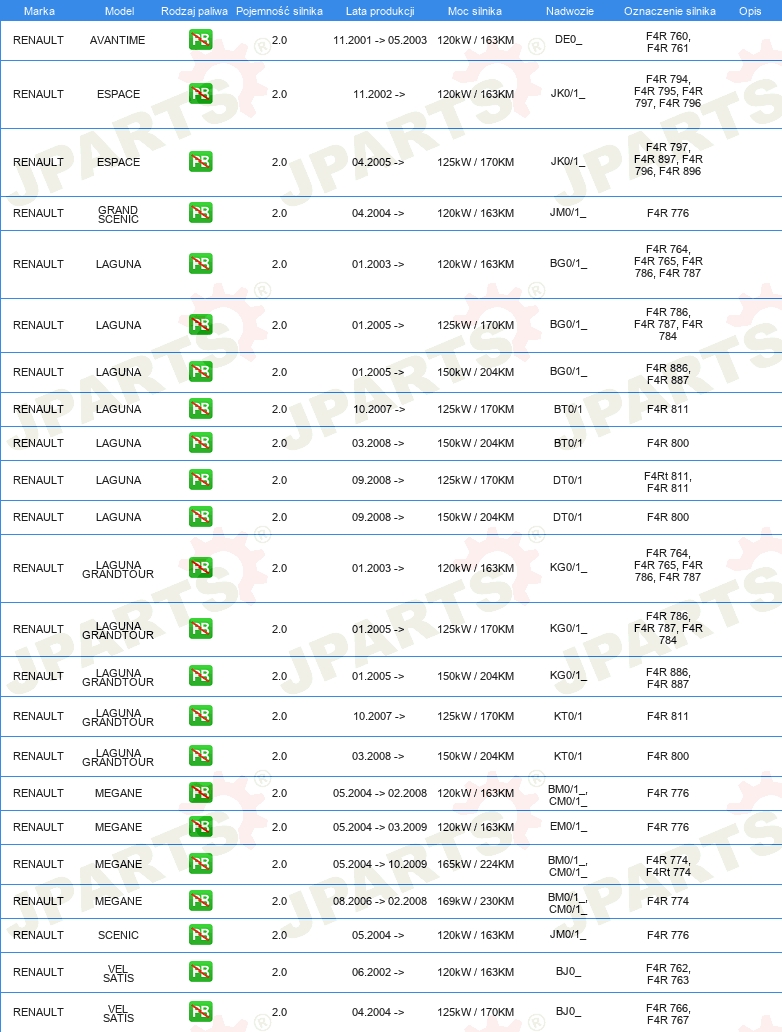This screenshot has height=1032, width=782.
Task: Click the 11.2001 -> 05.2003 production years cell
Action: point(380,40)
